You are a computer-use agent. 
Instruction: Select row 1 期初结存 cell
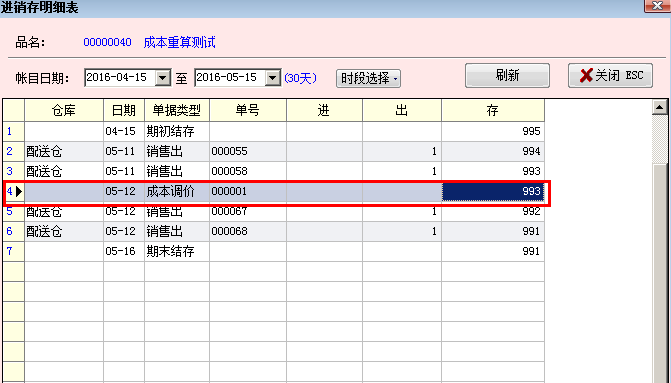(177, 131)
